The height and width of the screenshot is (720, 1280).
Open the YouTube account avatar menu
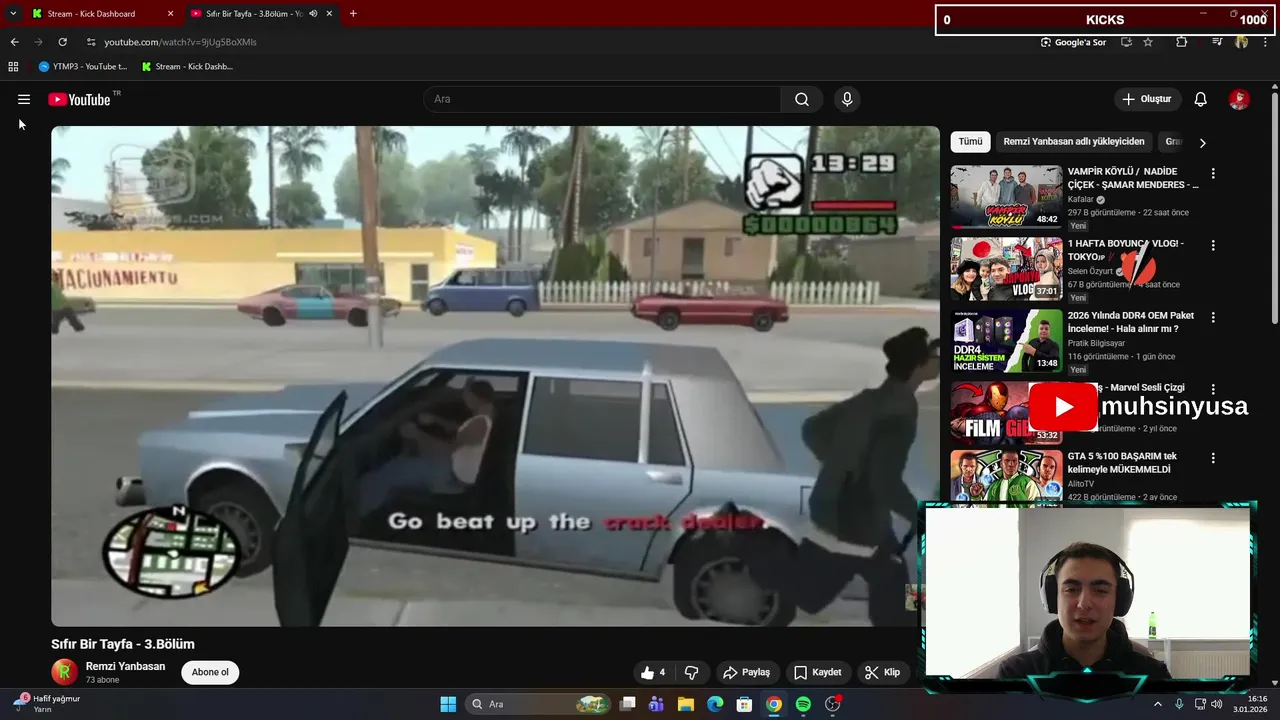pyautogui.click(x=1239, y=99)
